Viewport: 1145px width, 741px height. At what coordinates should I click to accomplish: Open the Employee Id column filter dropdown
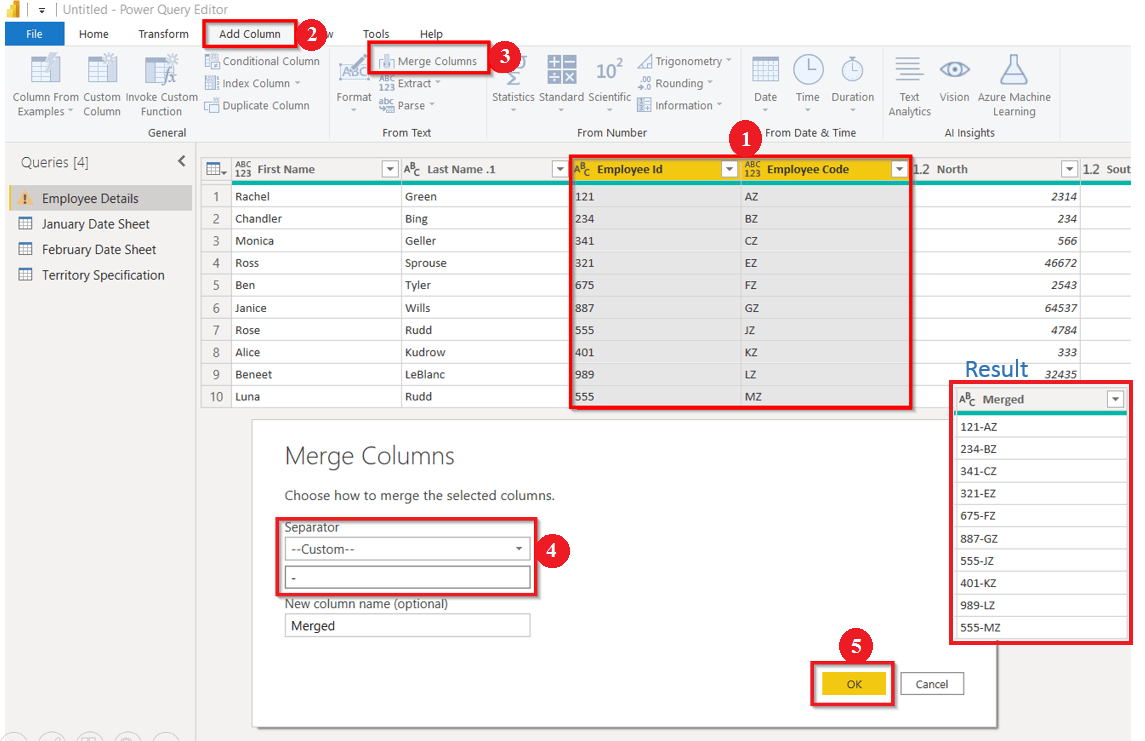point(729,169)
